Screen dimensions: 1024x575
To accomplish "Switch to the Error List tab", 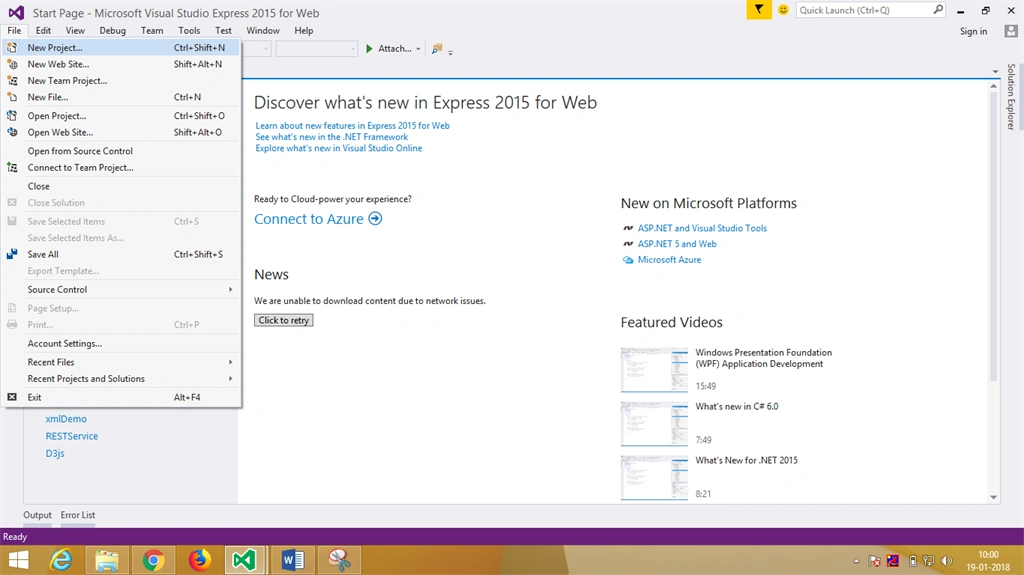I will pyautogui.click(x=78, y=515).
